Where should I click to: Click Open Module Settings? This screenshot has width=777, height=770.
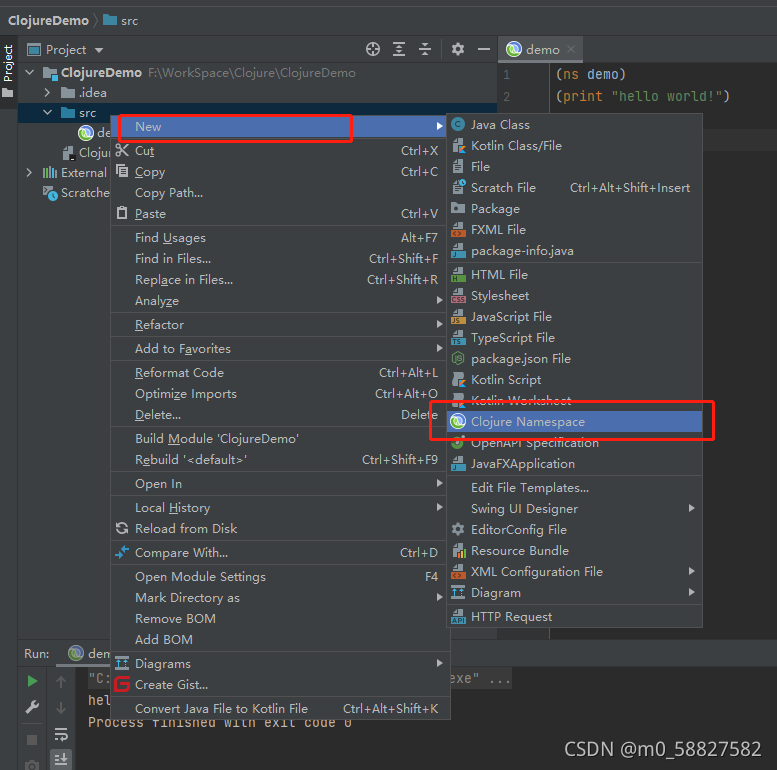point(280,577)
